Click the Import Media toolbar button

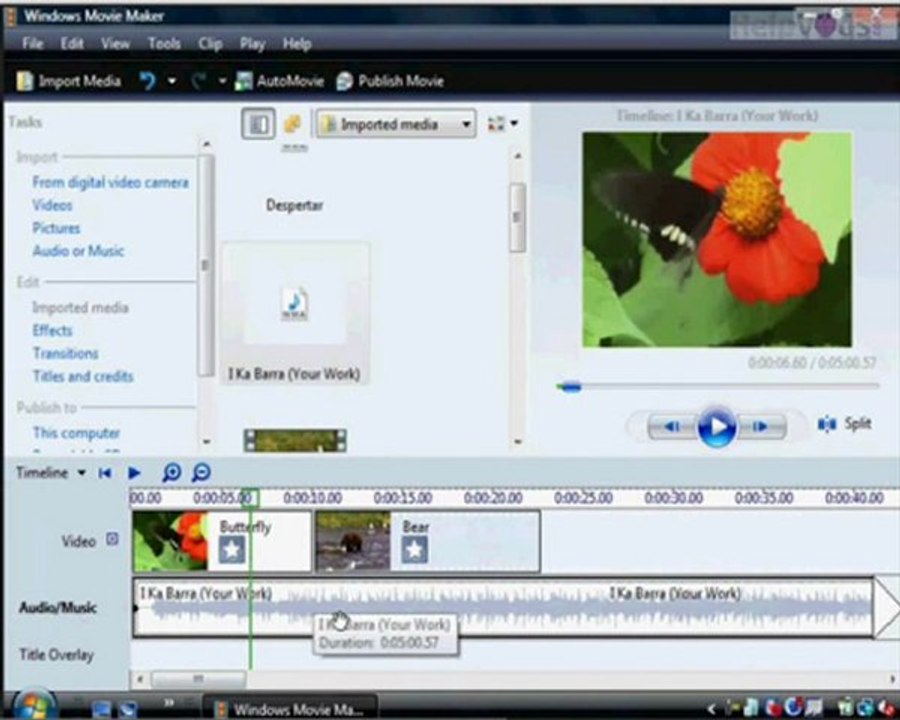pyautogui.click(x=69, y=81)
